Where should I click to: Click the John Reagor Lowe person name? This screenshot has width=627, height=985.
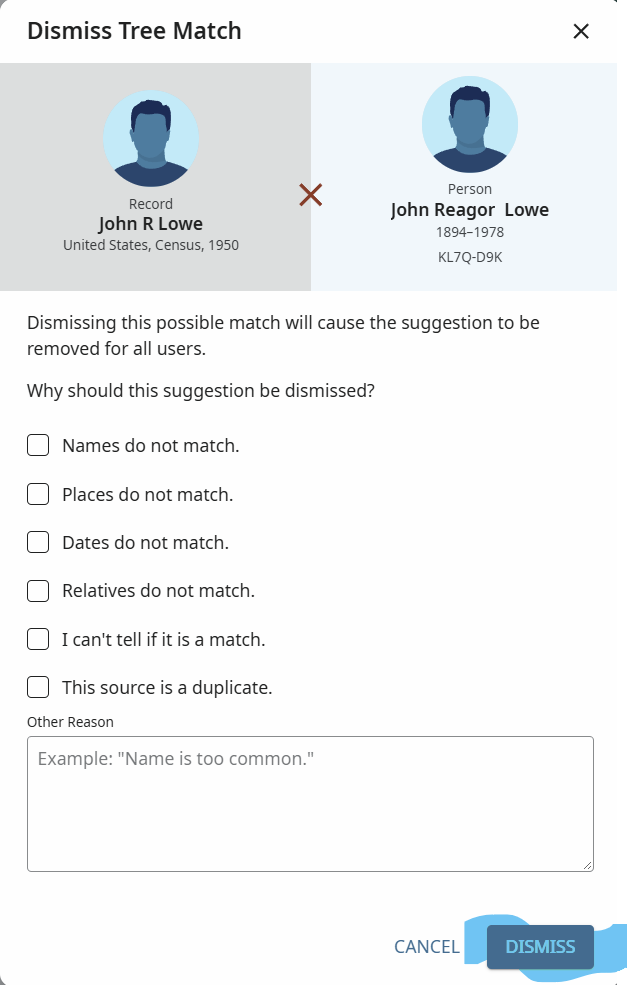pyautogui.click(x=470, y=210)
